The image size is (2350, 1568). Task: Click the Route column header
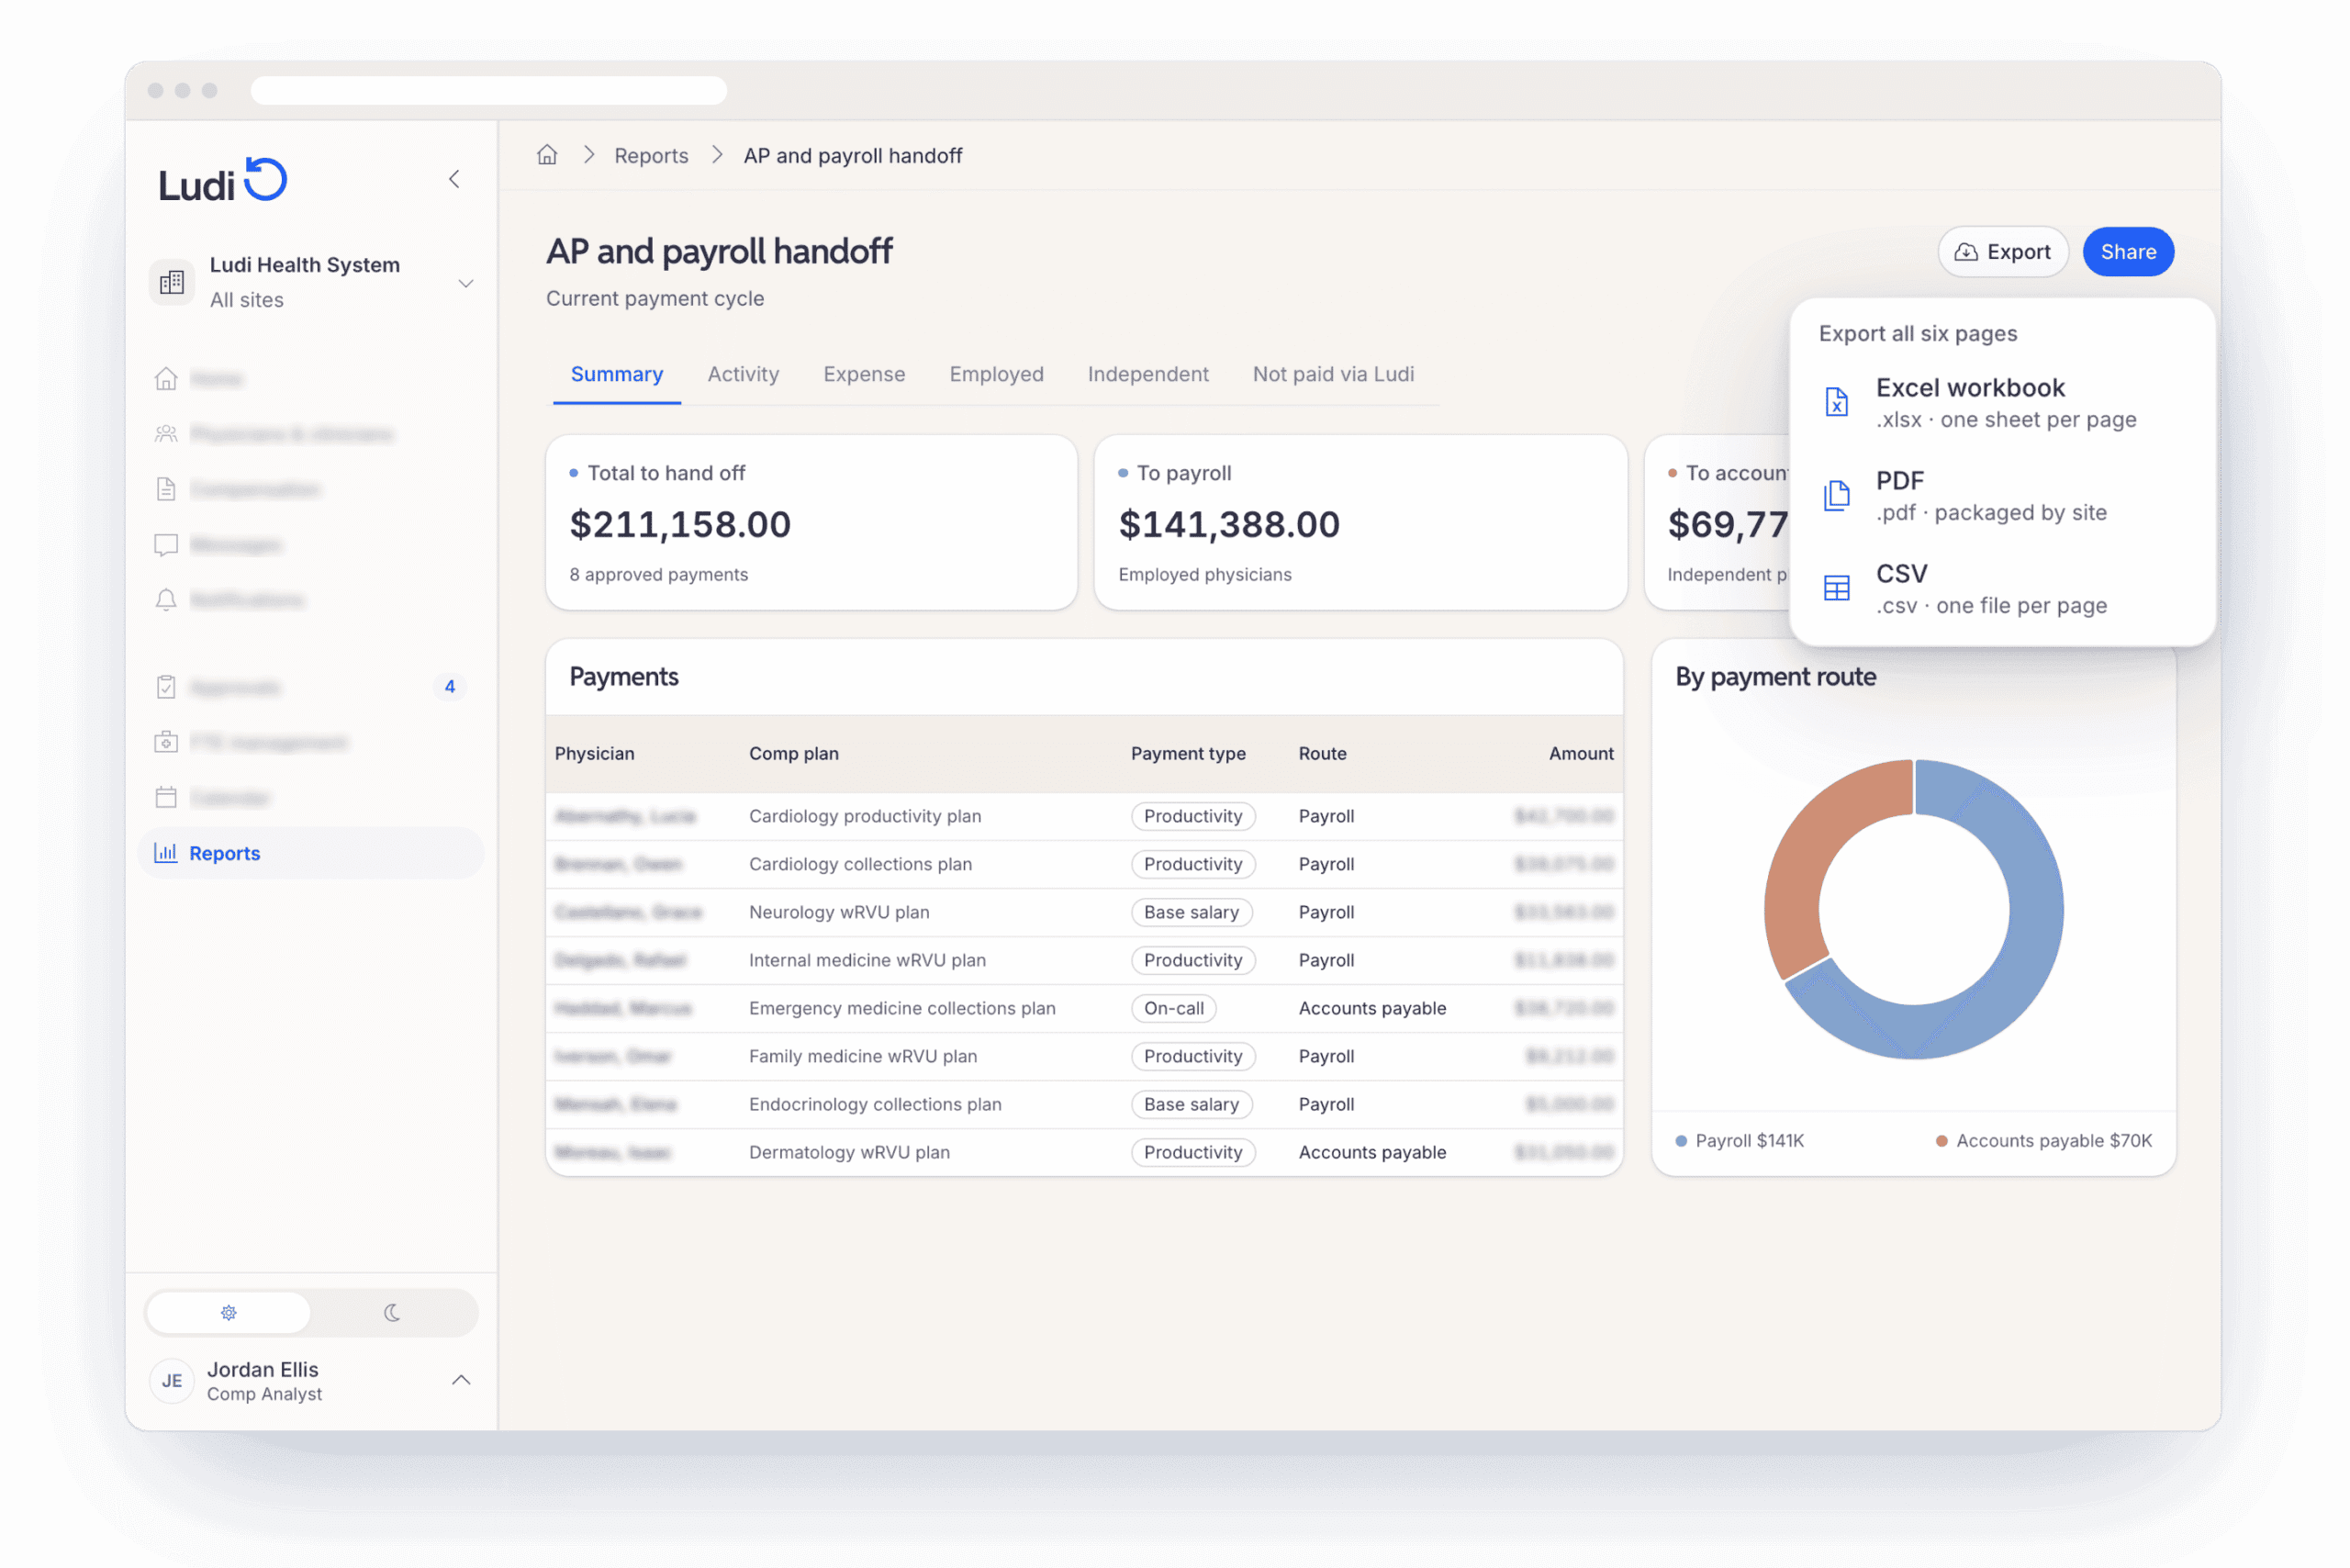[1322, 753]
